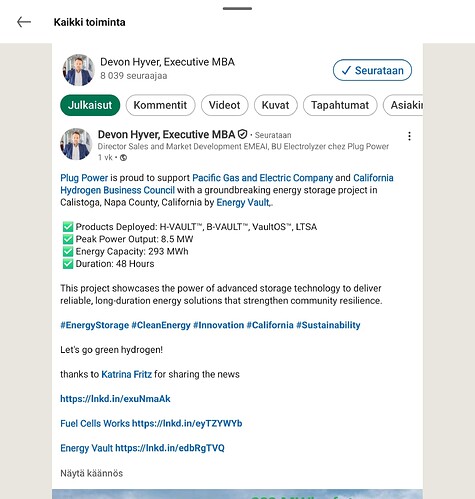Open the post author's profile photo

(x=76, y=144)
